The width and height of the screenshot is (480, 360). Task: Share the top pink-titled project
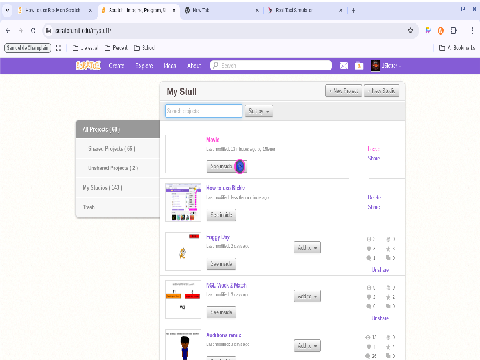click(x=374, y=158)
